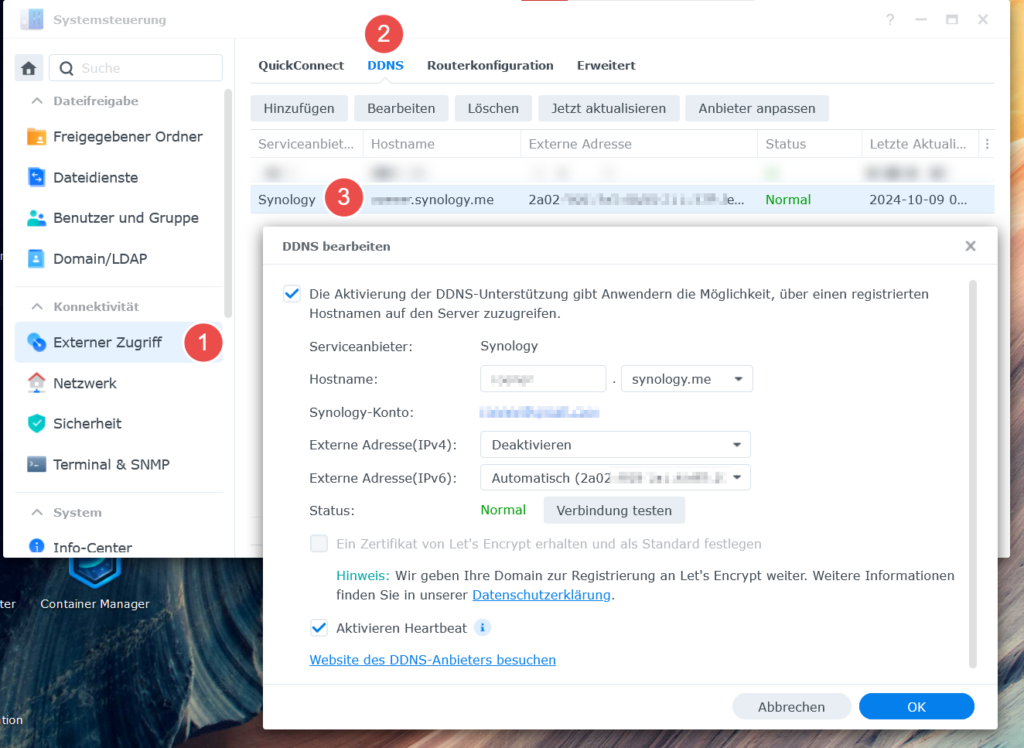1024x748 pixels.
Task: Select the Externer Zugriff icon
Action: (37, 342)
